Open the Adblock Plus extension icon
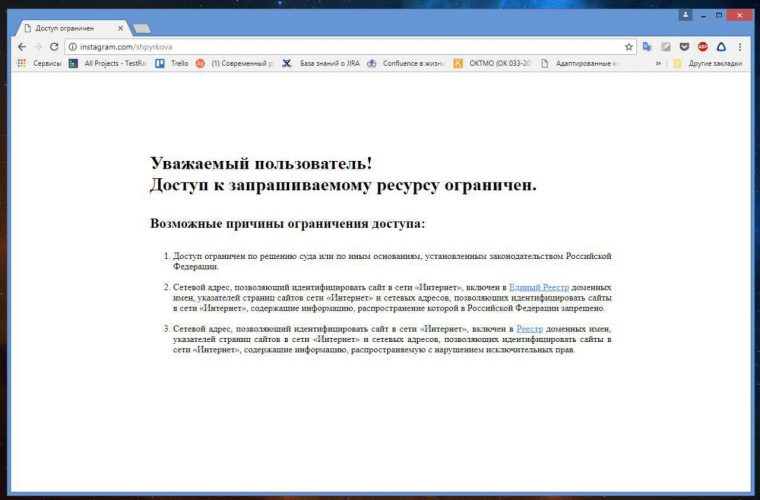 702,47
